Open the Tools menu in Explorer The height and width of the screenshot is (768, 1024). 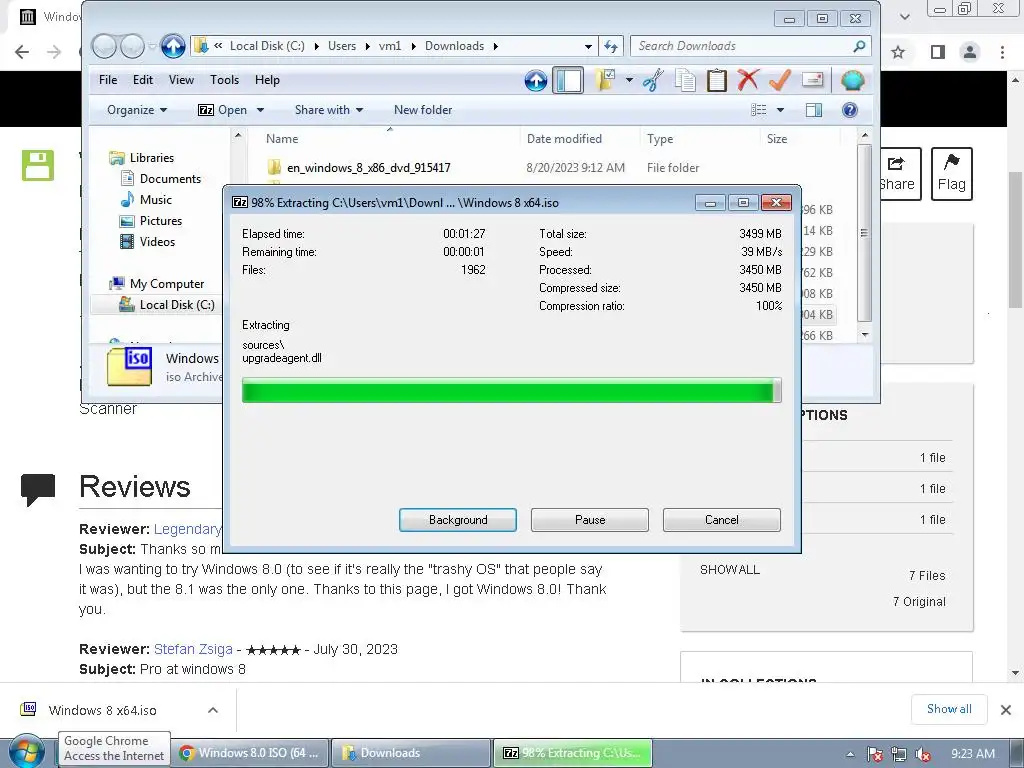coord(225,80)
